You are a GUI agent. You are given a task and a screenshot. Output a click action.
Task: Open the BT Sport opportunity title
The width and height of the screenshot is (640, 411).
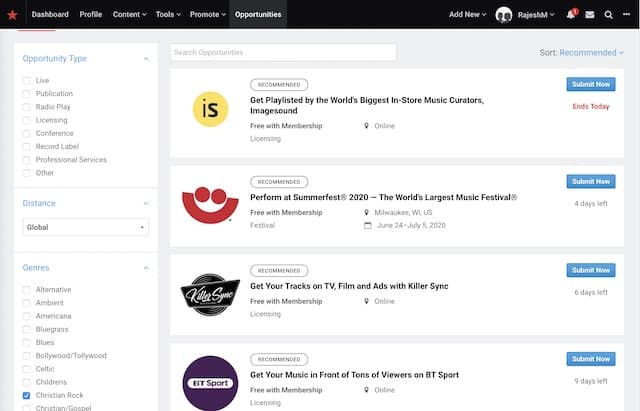[354, 375]
